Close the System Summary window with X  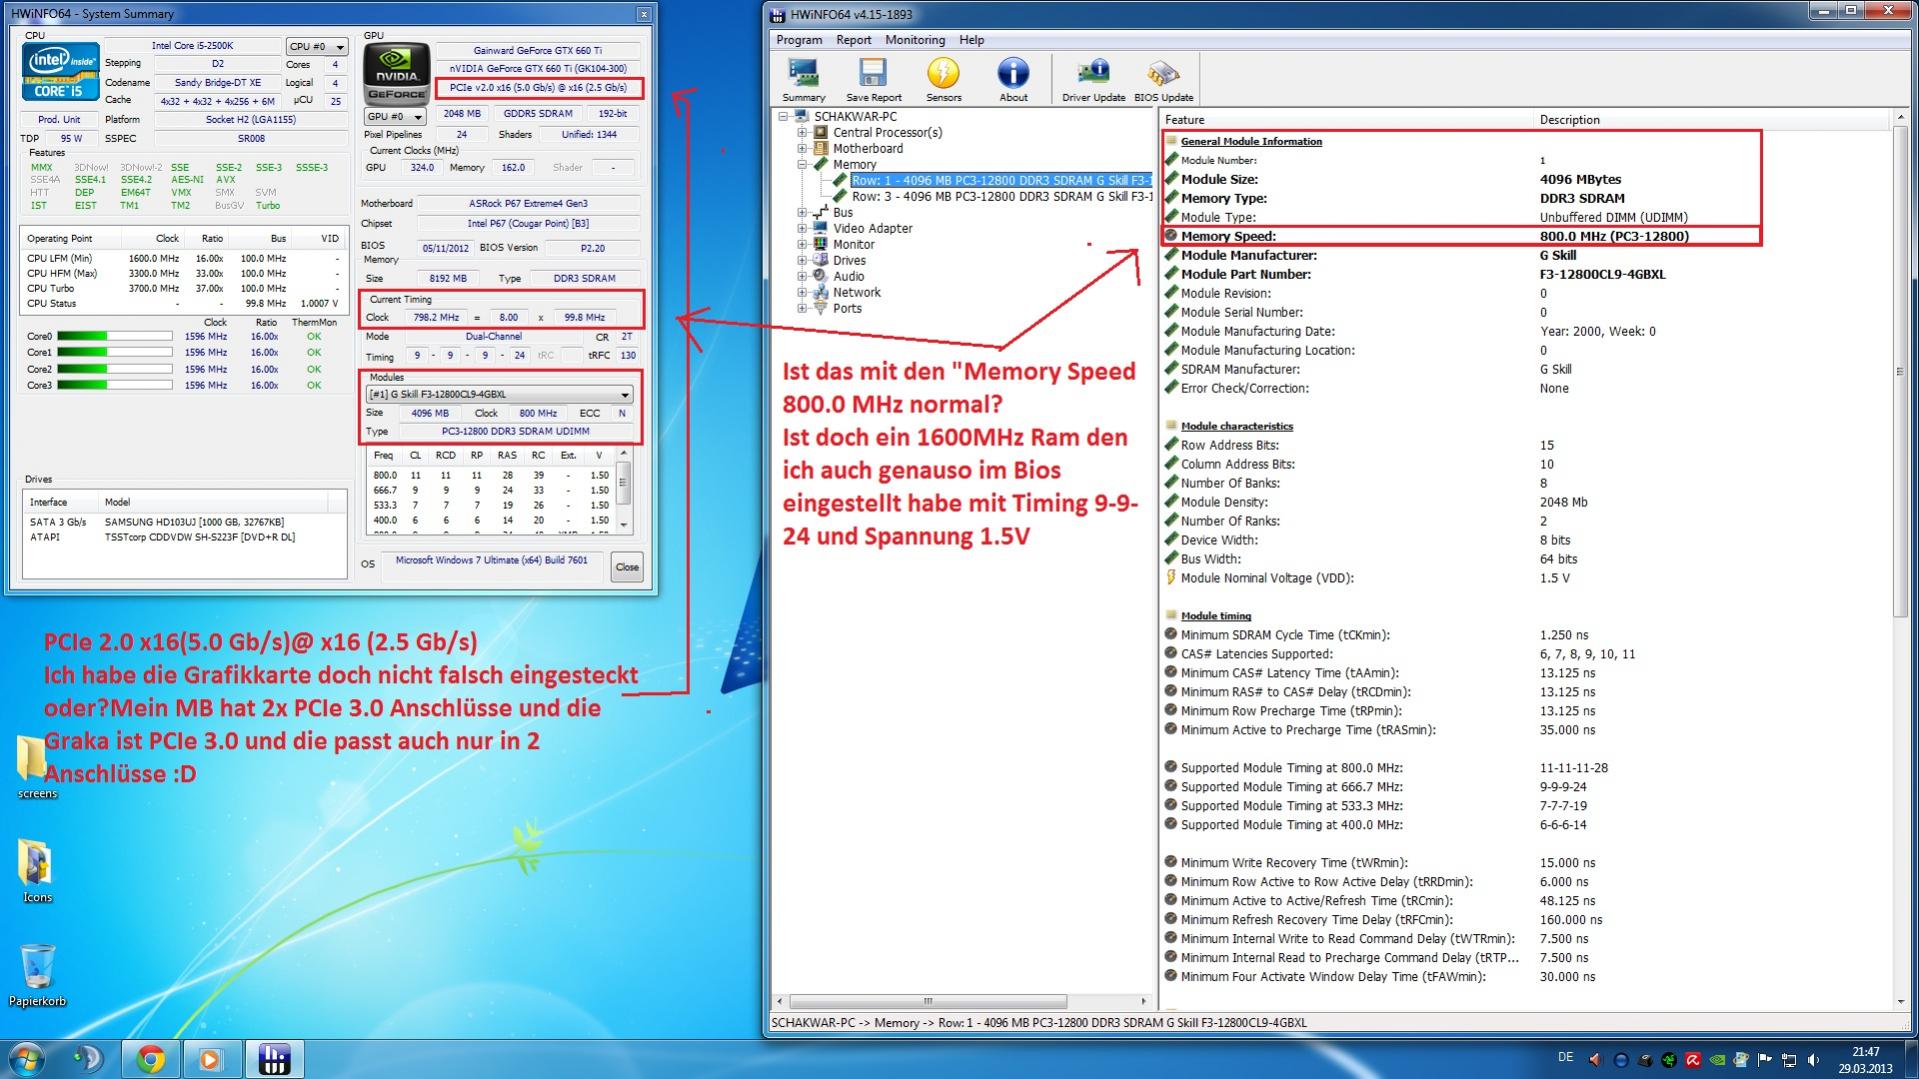click(644, 14)
